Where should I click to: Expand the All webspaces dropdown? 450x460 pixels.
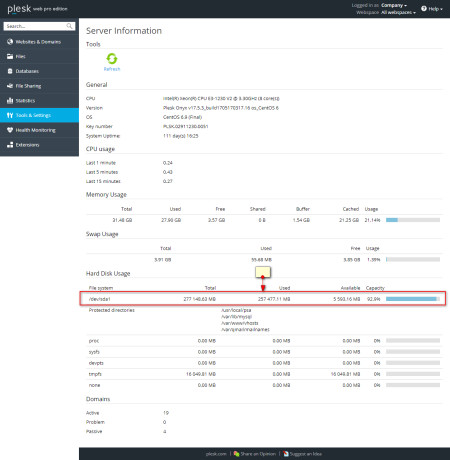(398, 12)
